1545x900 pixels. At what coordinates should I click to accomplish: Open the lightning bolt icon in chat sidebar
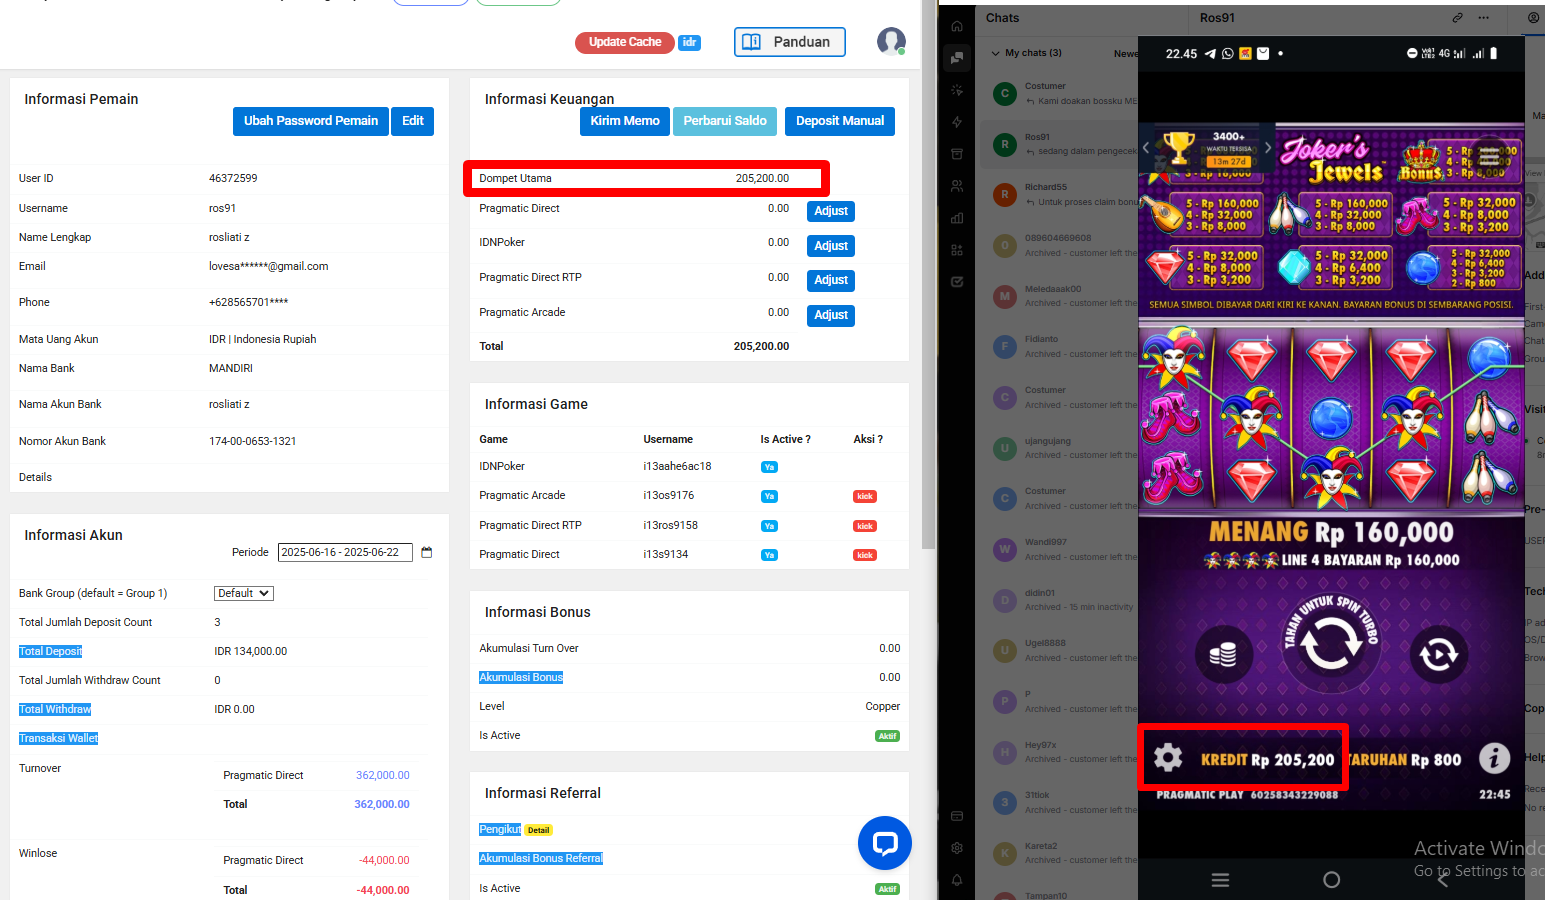coord(957,122)
